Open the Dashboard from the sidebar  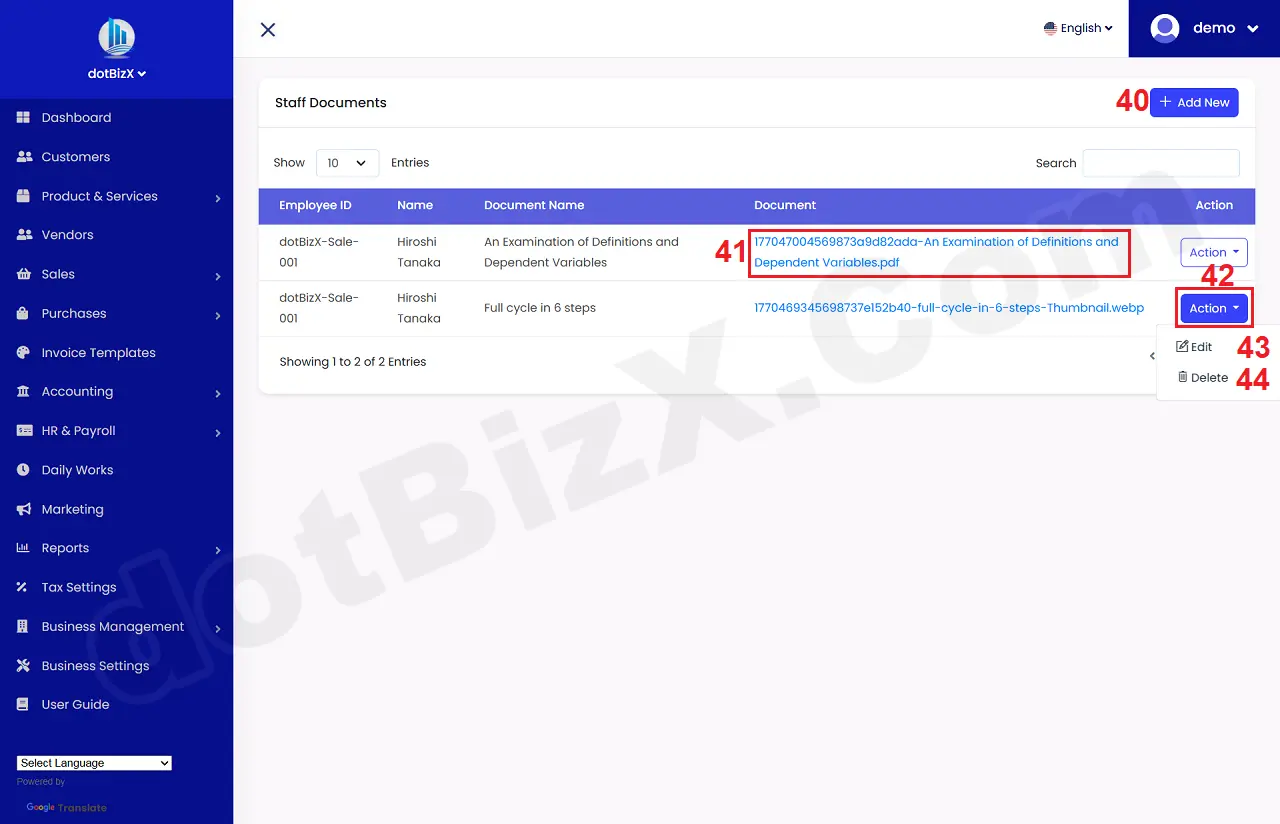click(x=22, y=117)
